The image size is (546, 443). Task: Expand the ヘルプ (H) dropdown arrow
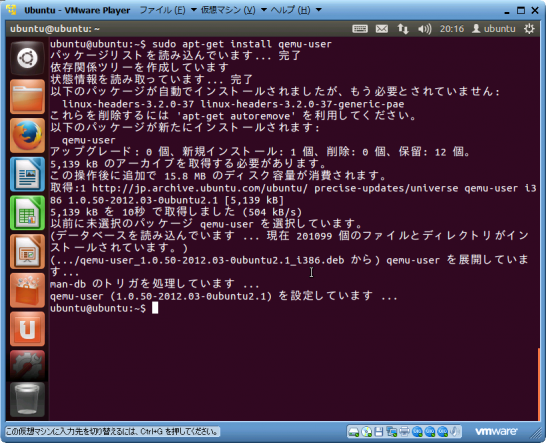tap(319, 10)
